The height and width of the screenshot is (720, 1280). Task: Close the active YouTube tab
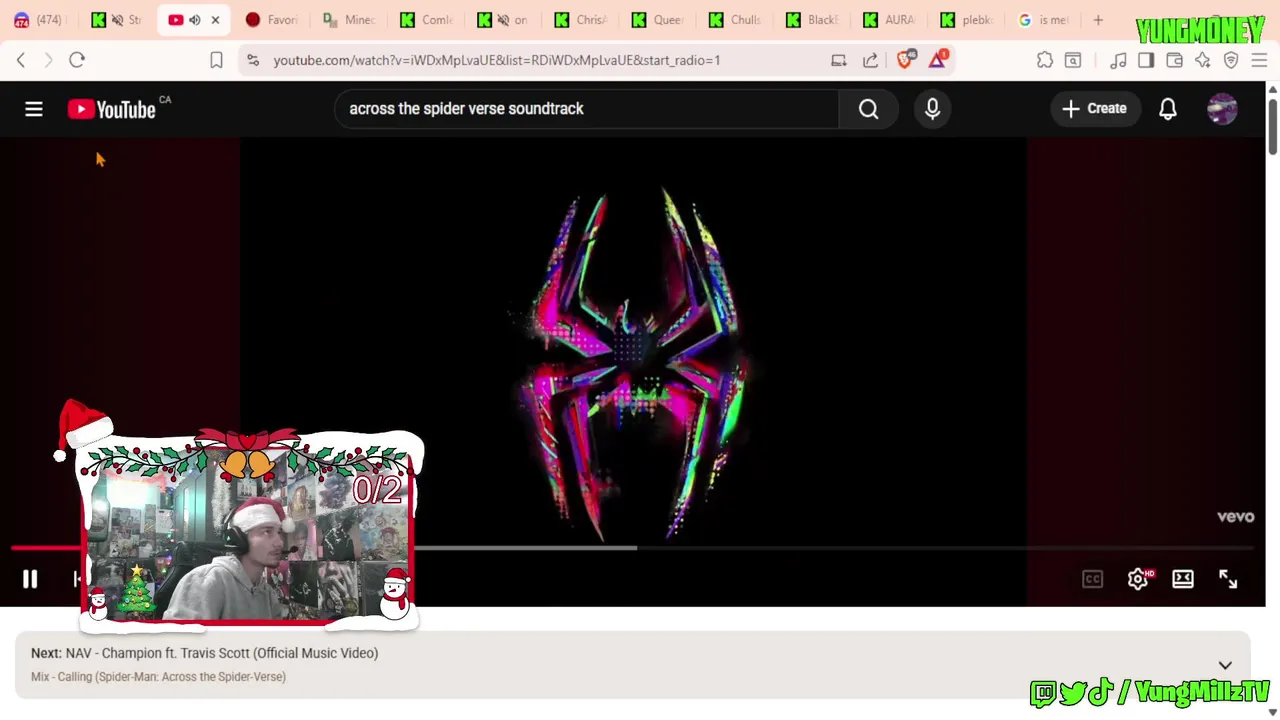point(215,20)
